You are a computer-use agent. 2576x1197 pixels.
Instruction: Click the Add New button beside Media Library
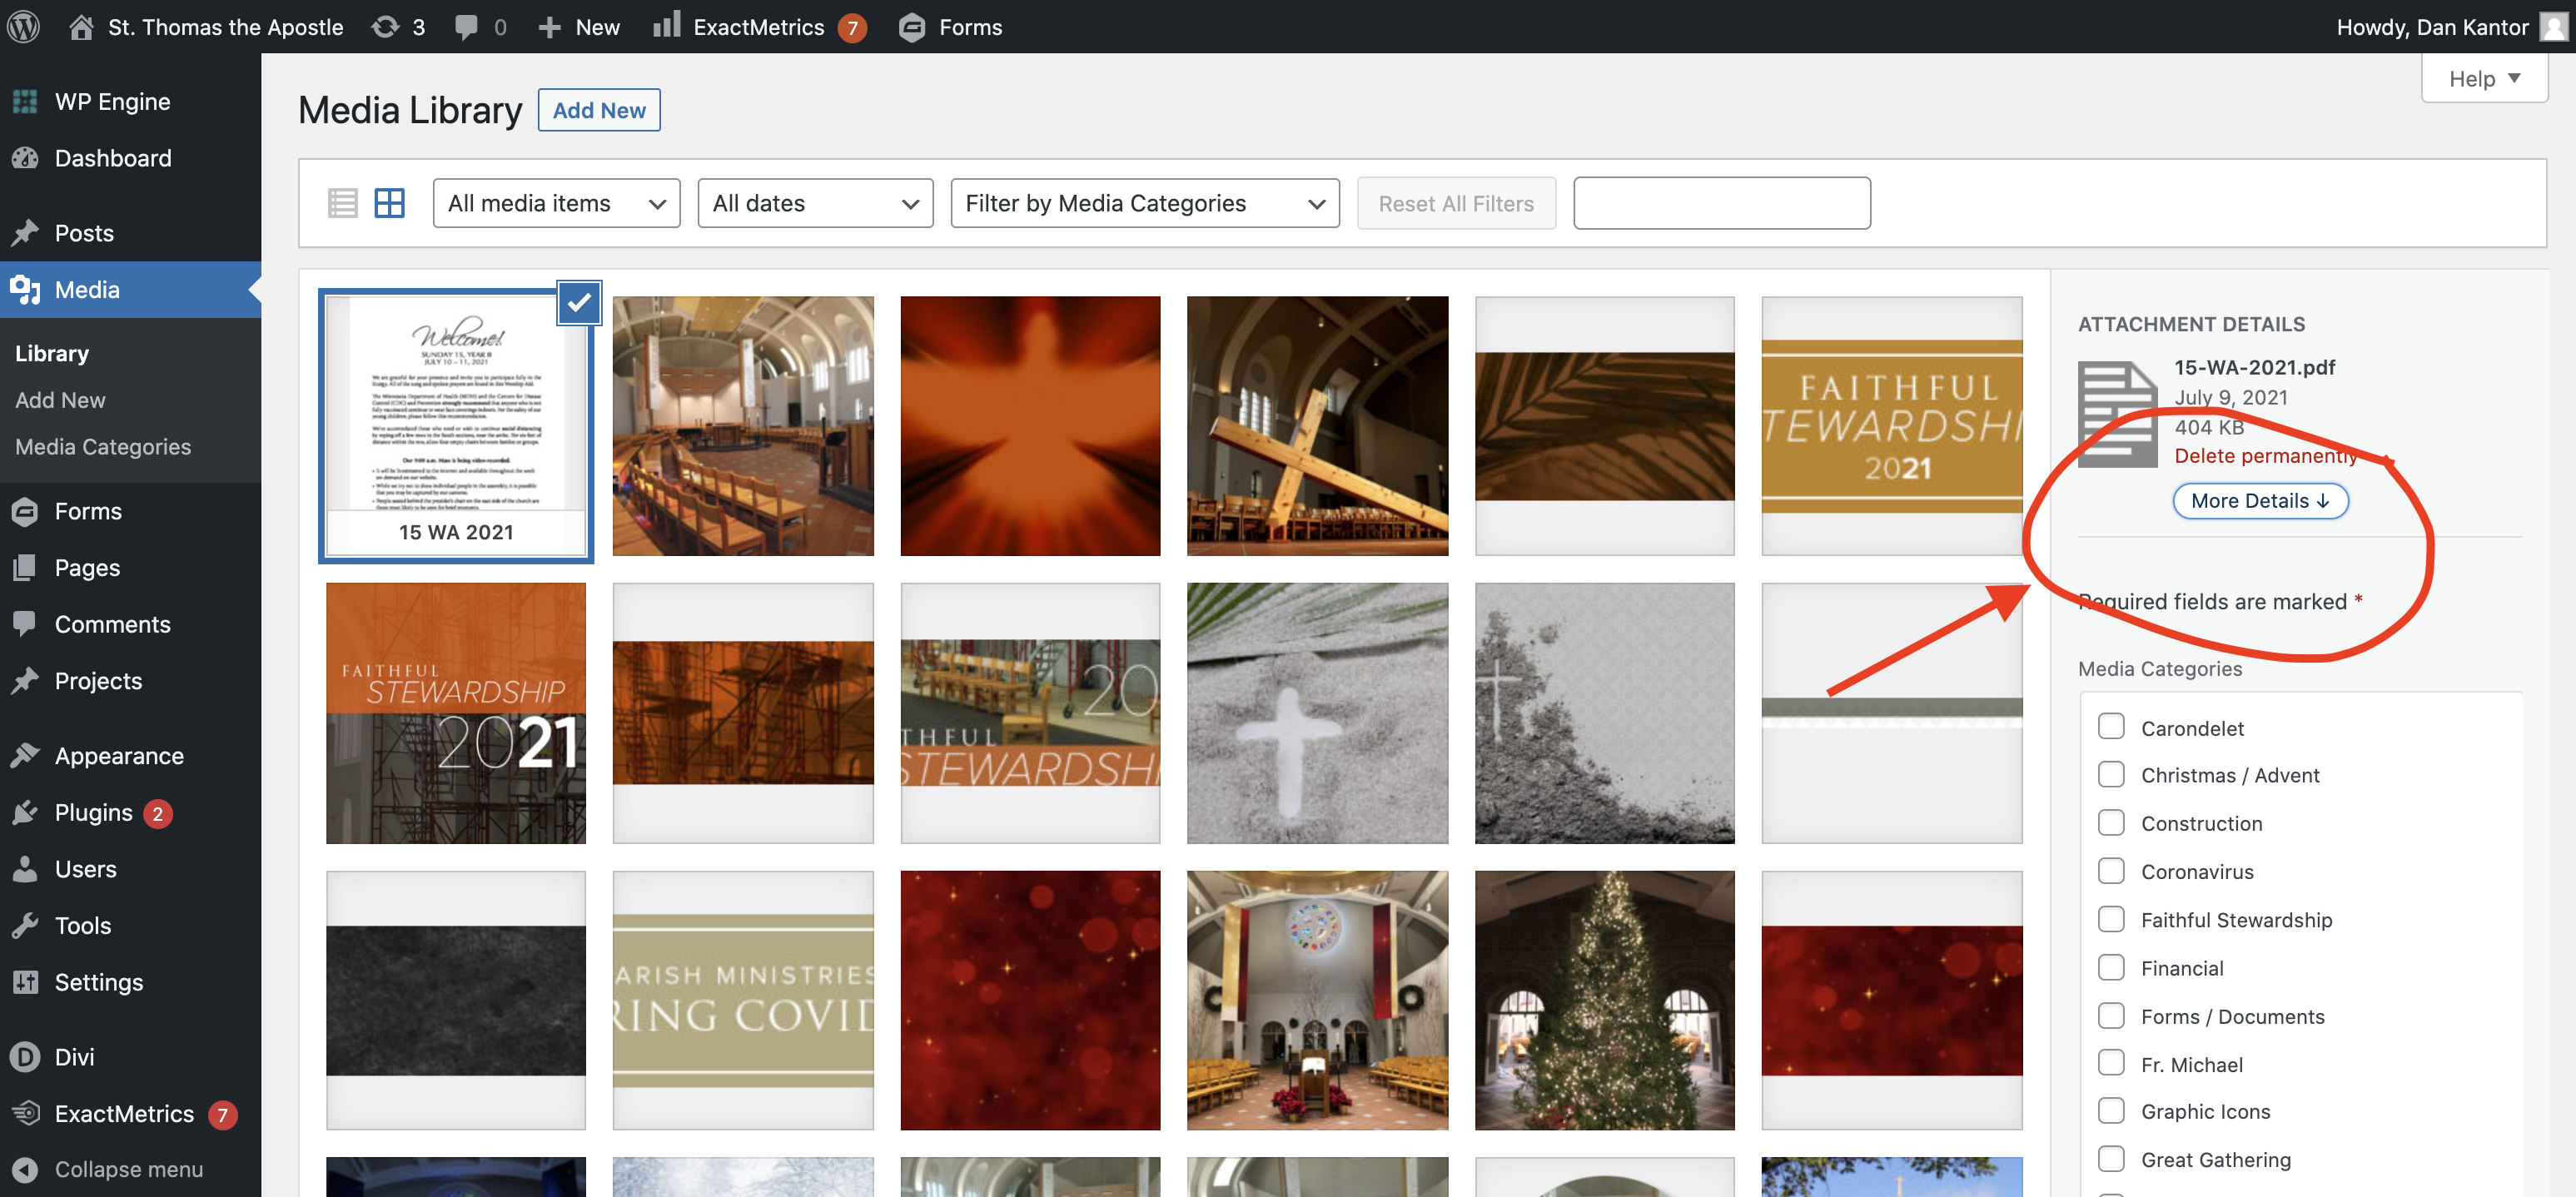[599, 110]
